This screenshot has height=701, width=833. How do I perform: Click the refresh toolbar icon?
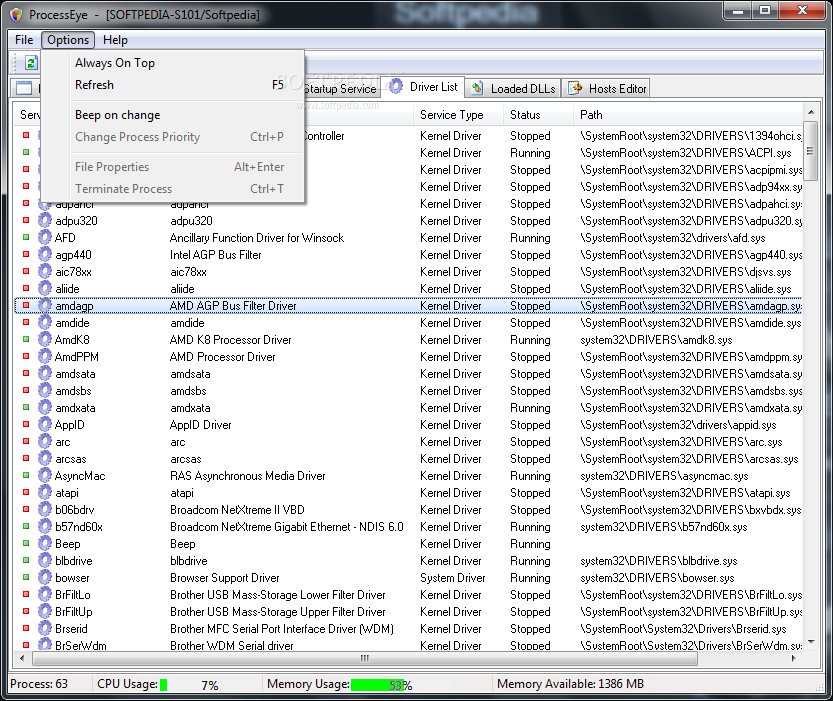click(x=31, y=63)
